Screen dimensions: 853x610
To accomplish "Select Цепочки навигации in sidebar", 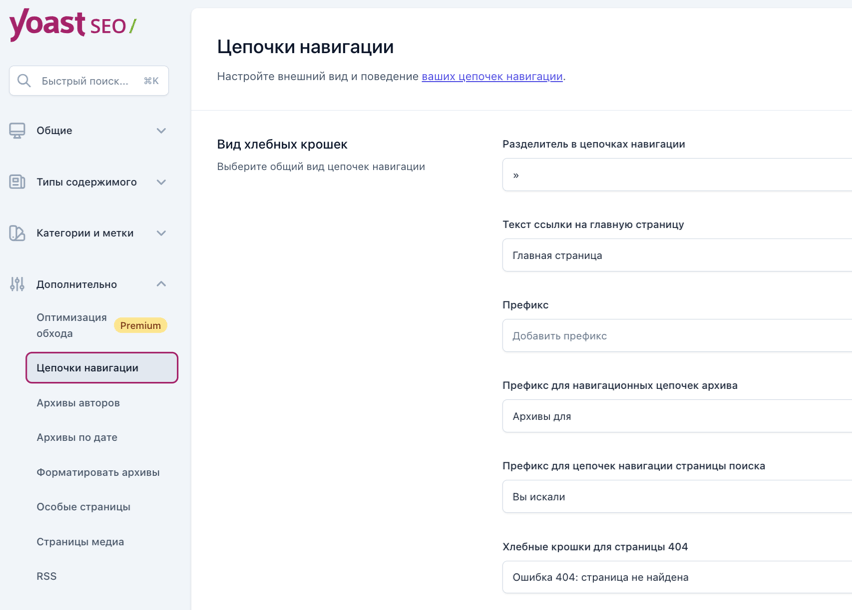I will pyautogui.click(x=102, y=368).
